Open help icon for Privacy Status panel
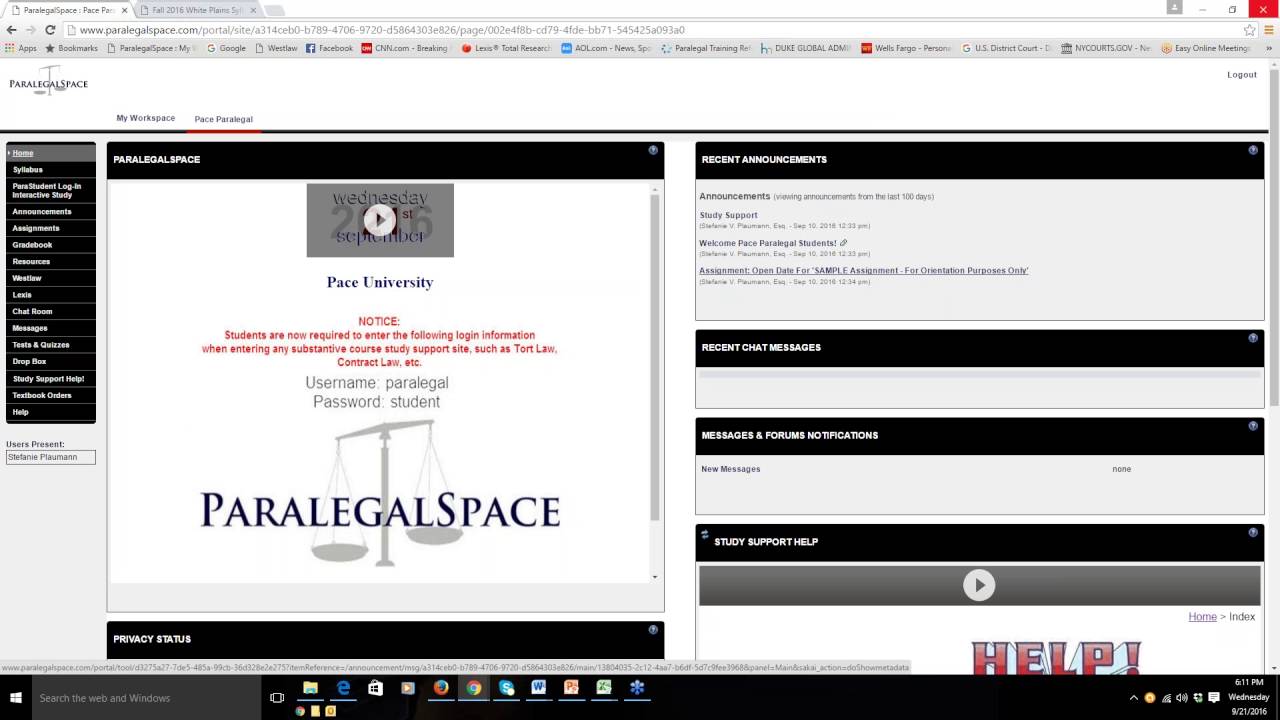This screenshot has width=1280, height=720. (x=653, y=630)
